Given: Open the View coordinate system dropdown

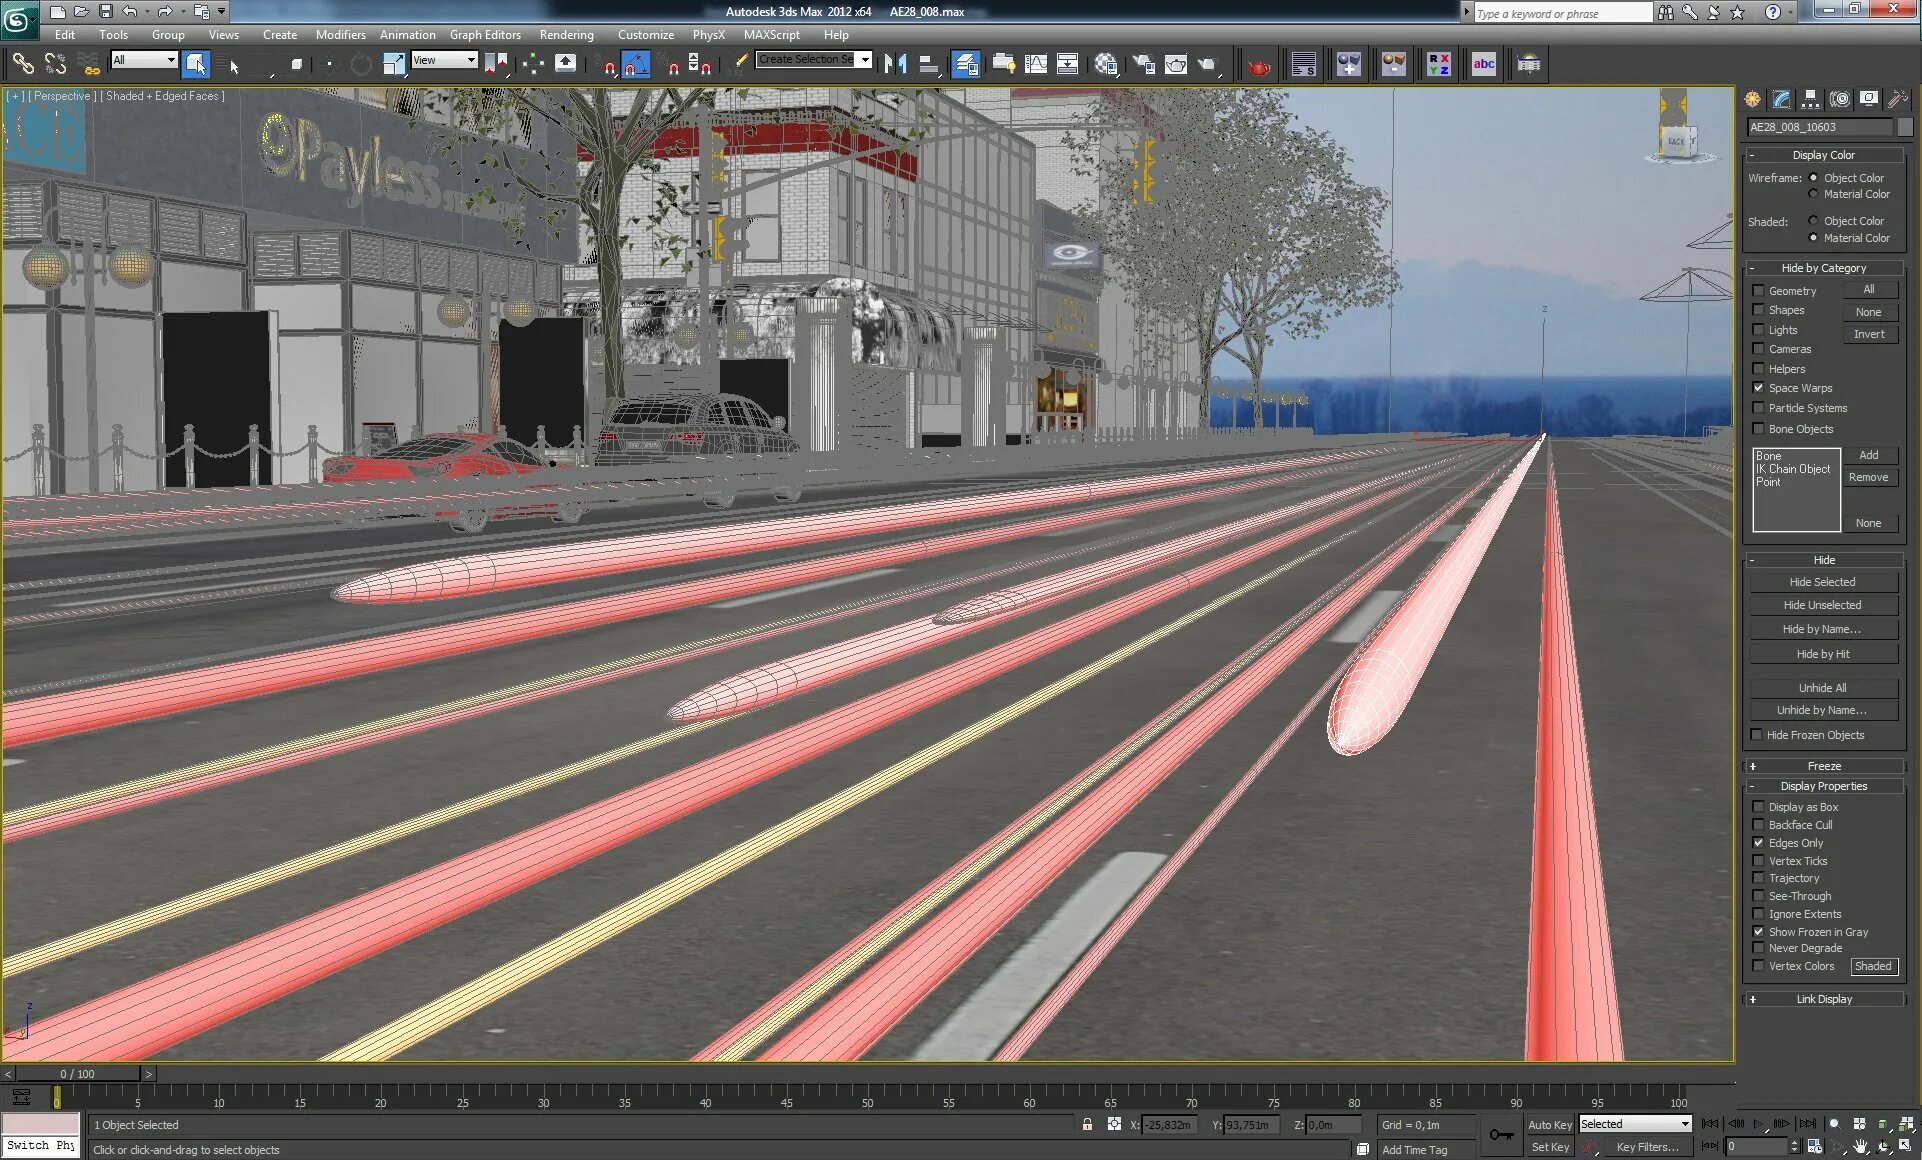Looking at the screenshot, I should pos(445,60).
